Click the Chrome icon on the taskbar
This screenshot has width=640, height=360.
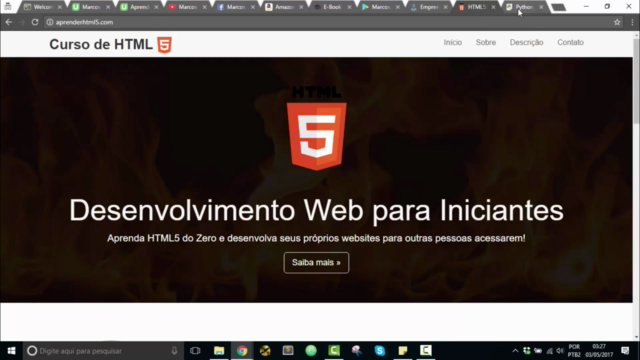(242, 351)
